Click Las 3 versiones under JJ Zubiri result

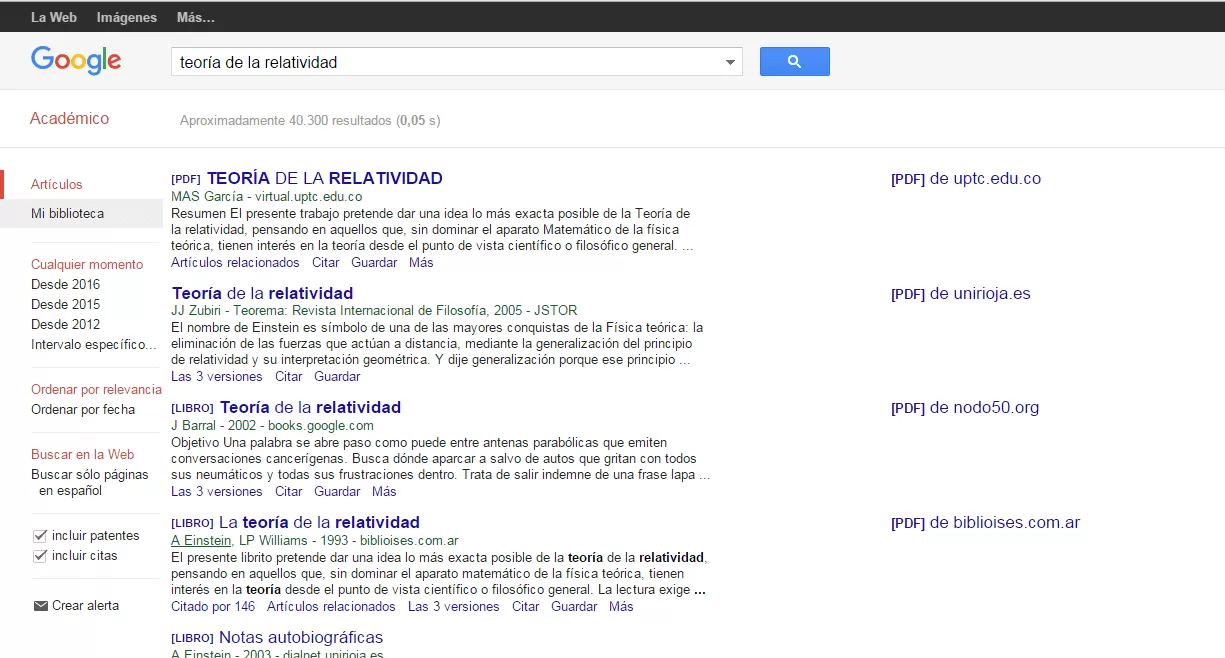(217, 377)
